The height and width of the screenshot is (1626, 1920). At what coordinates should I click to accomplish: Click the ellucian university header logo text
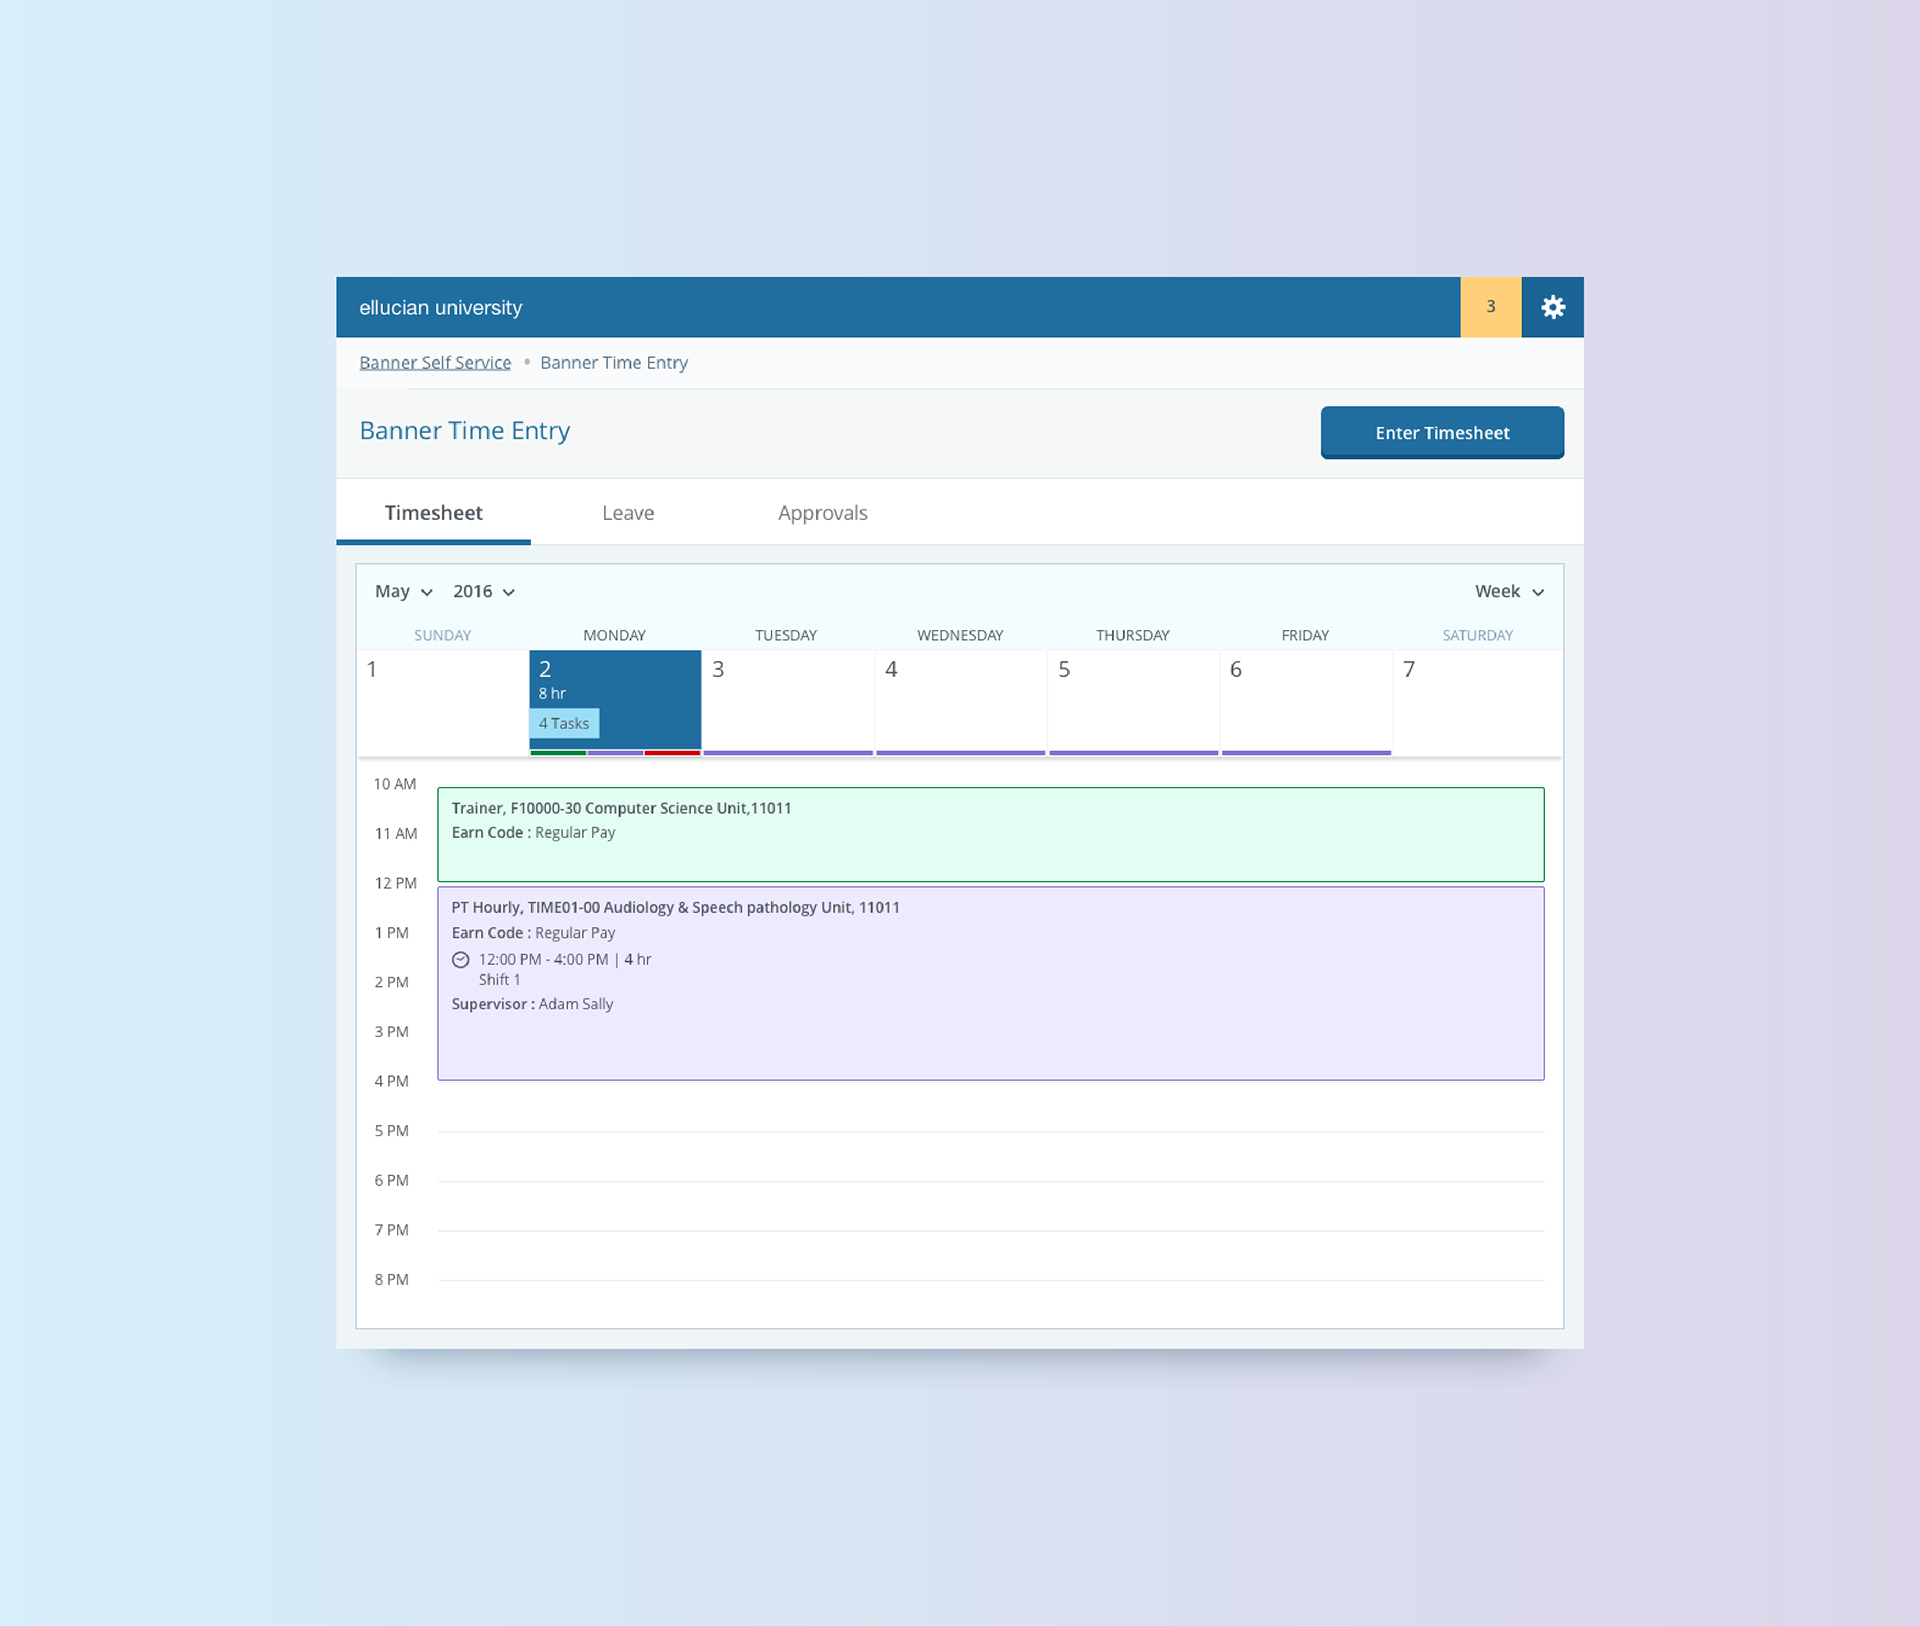click(x=441, y=308)
